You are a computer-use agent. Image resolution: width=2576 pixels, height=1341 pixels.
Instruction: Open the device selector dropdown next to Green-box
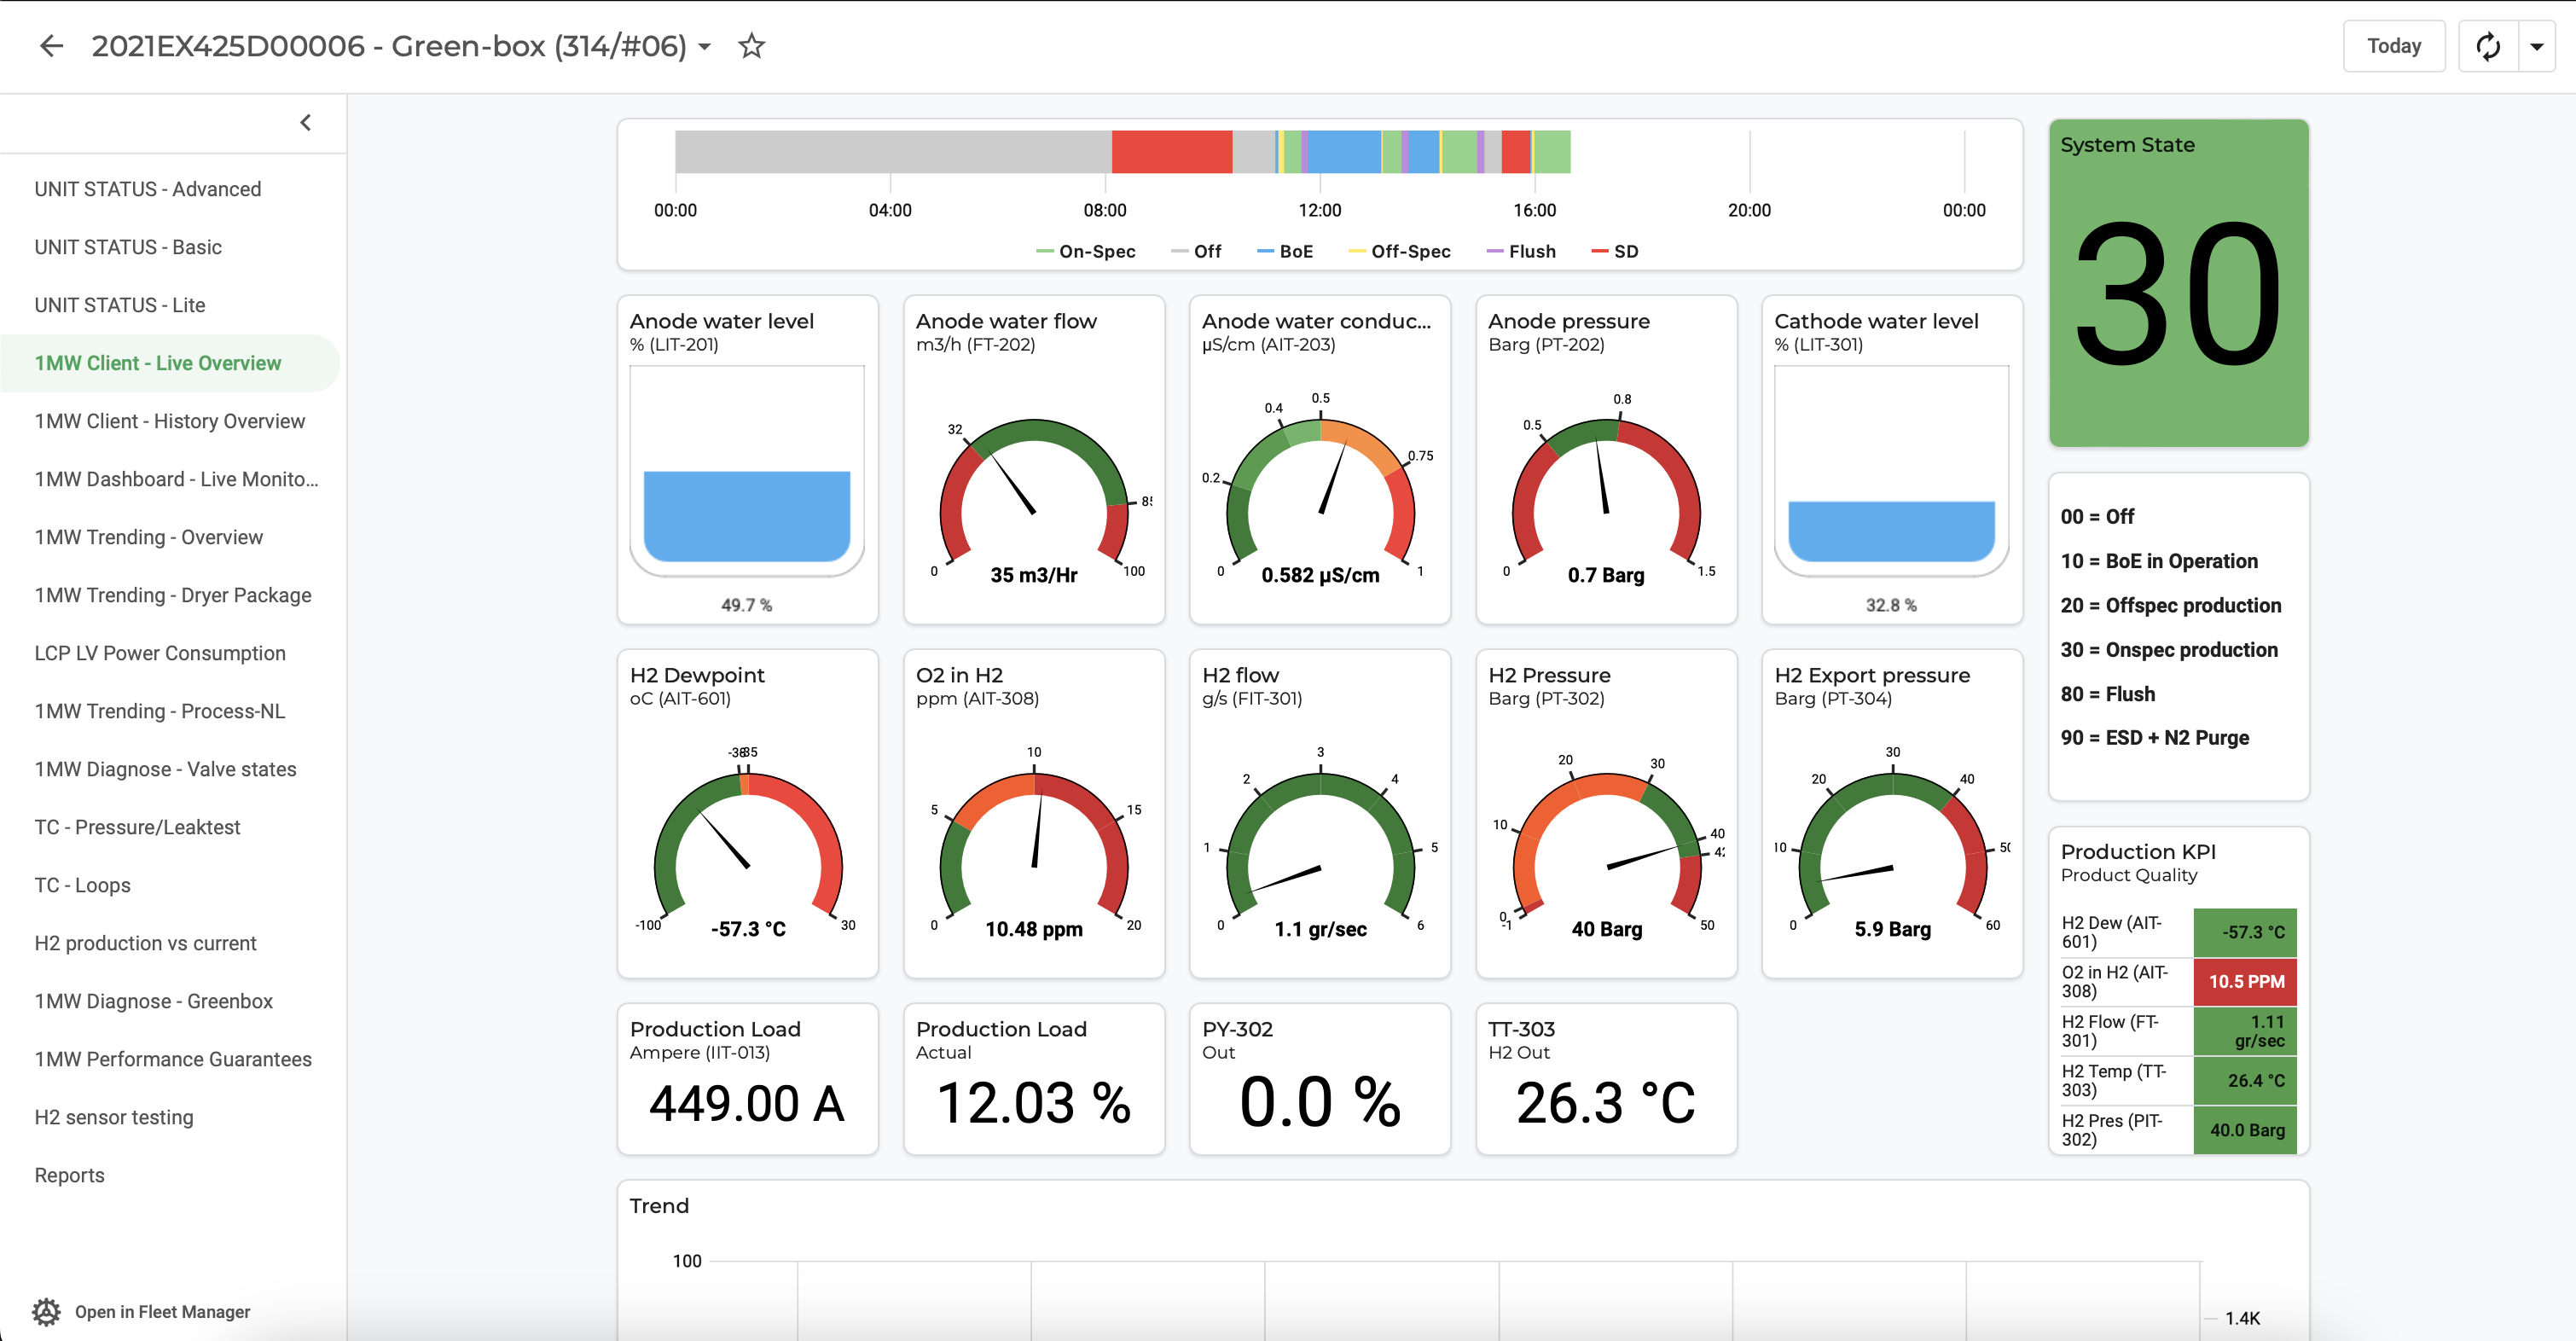pos(706,47)
